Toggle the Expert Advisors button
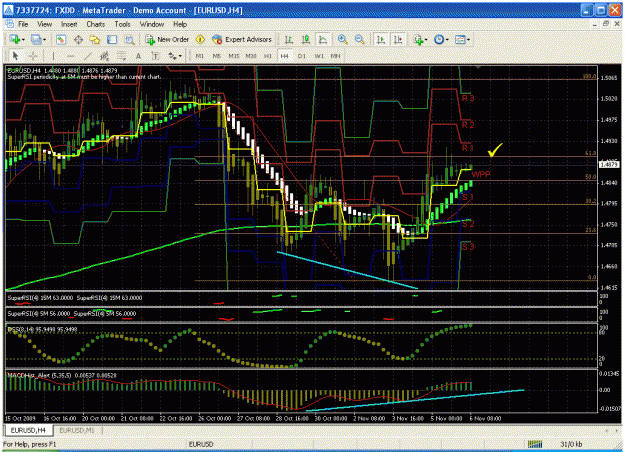This screenshot has height=452, width=625. [242, 39]
